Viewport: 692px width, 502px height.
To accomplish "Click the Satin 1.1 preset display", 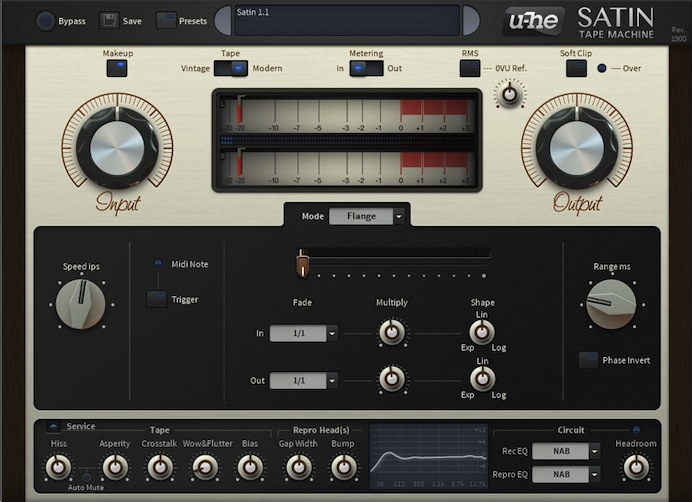I will pyautogui.click(x=347, y=20).
